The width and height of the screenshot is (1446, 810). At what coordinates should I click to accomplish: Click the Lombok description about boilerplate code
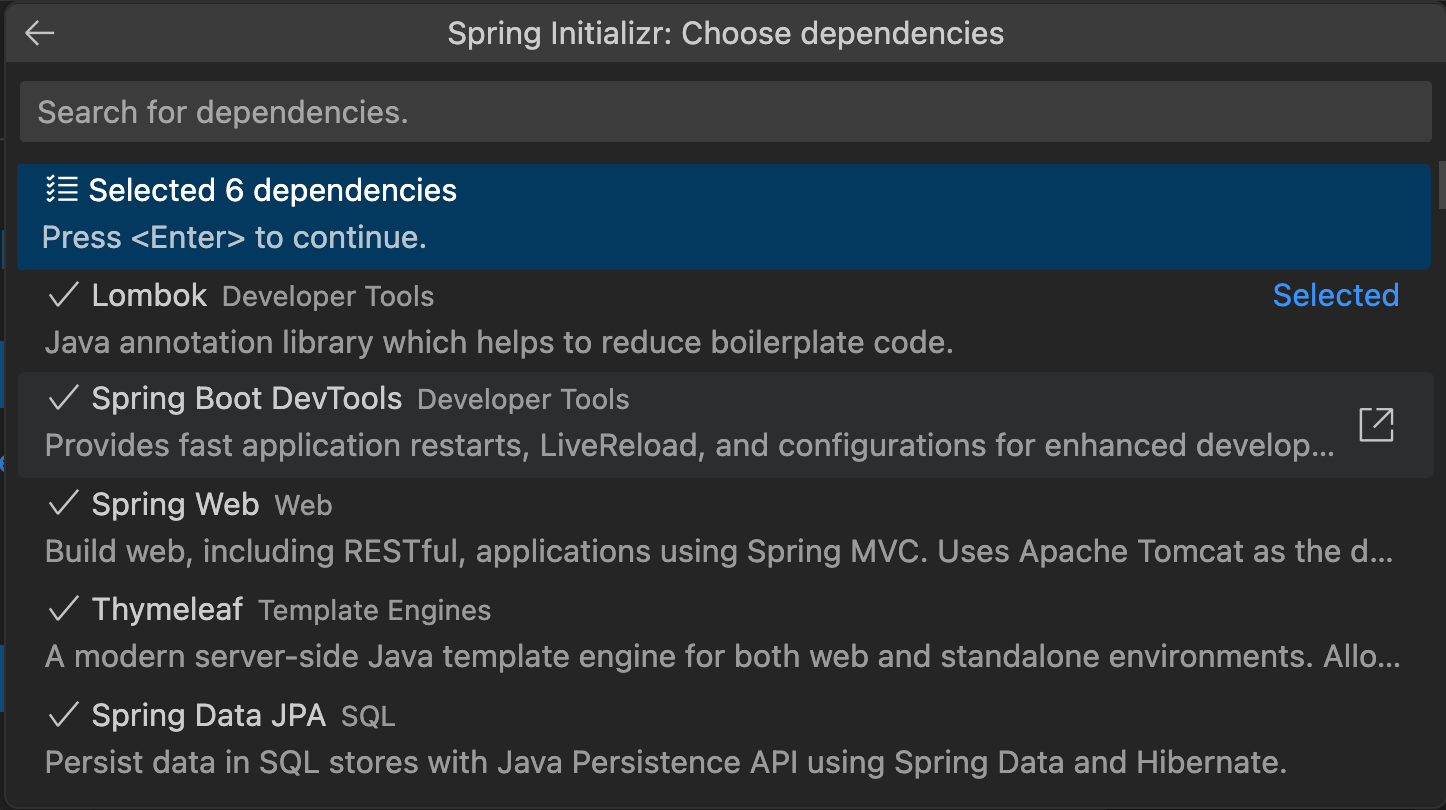[499, 343]
